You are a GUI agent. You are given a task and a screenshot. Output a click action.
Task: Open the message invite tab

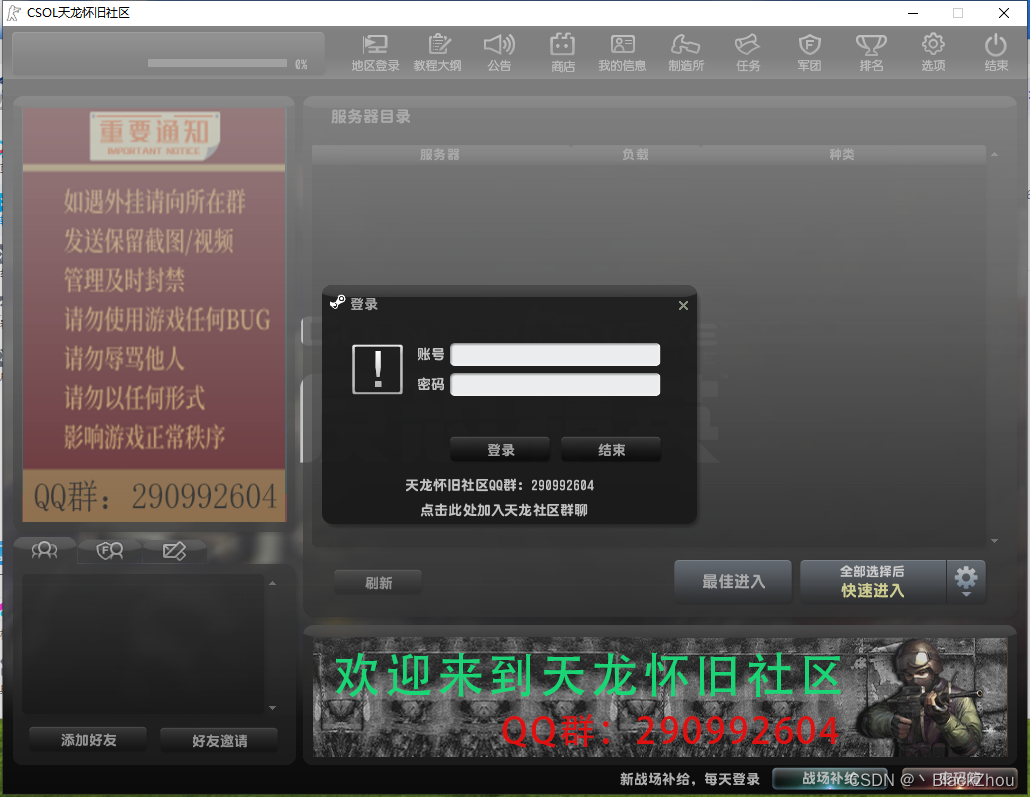click(x=175, y=549)
